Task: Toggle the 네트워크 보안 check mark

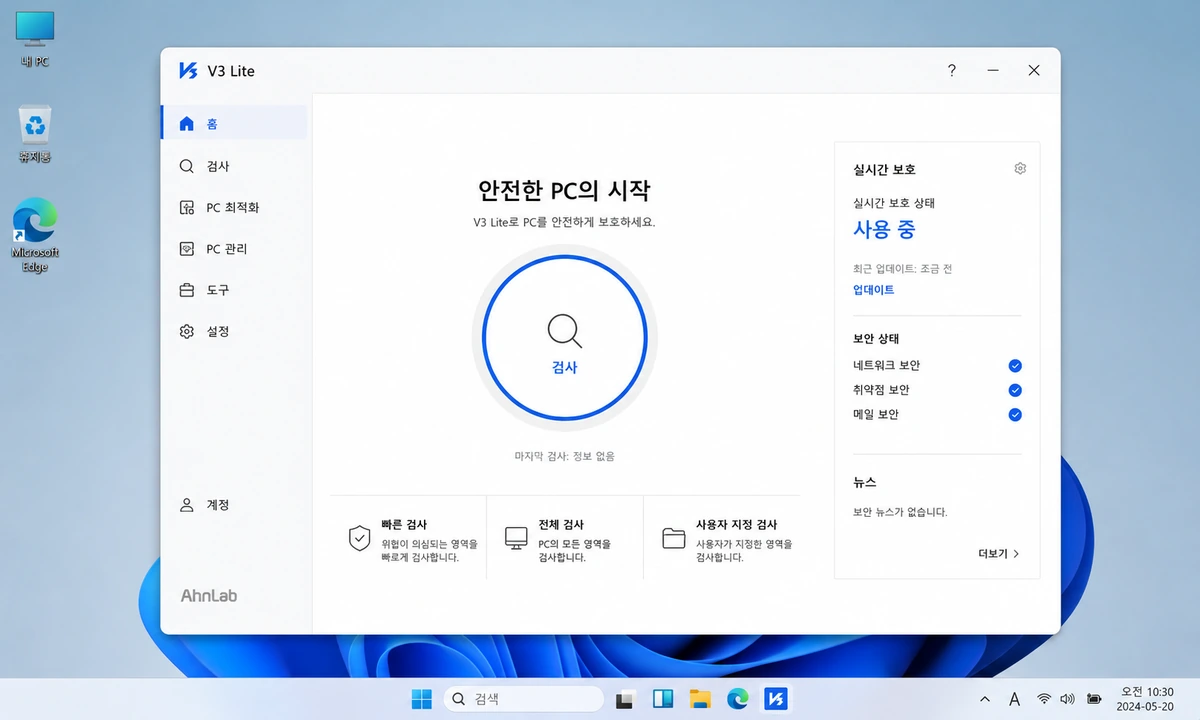Action: coord(1015,366)
